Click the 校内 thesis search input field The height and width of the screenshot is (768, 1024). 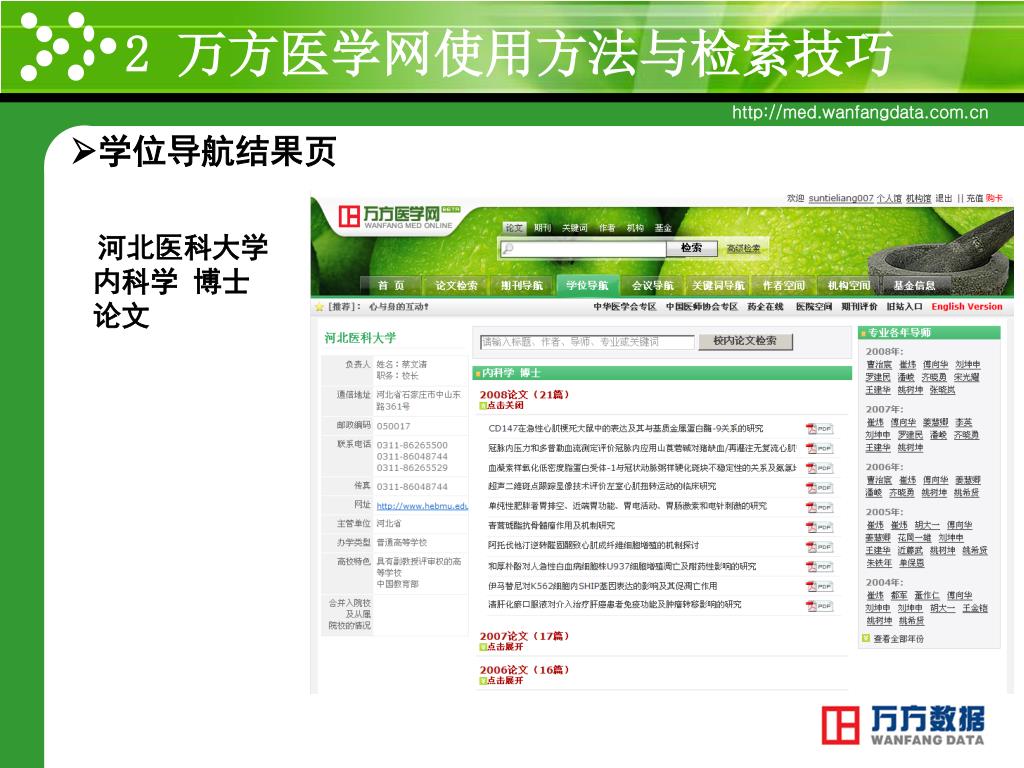point(587,342)
